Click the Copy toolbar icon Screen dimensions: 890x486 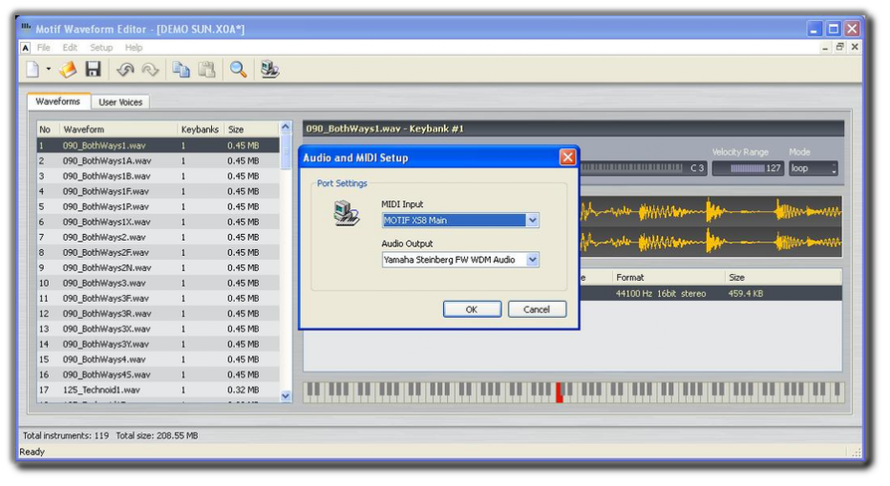181,70
